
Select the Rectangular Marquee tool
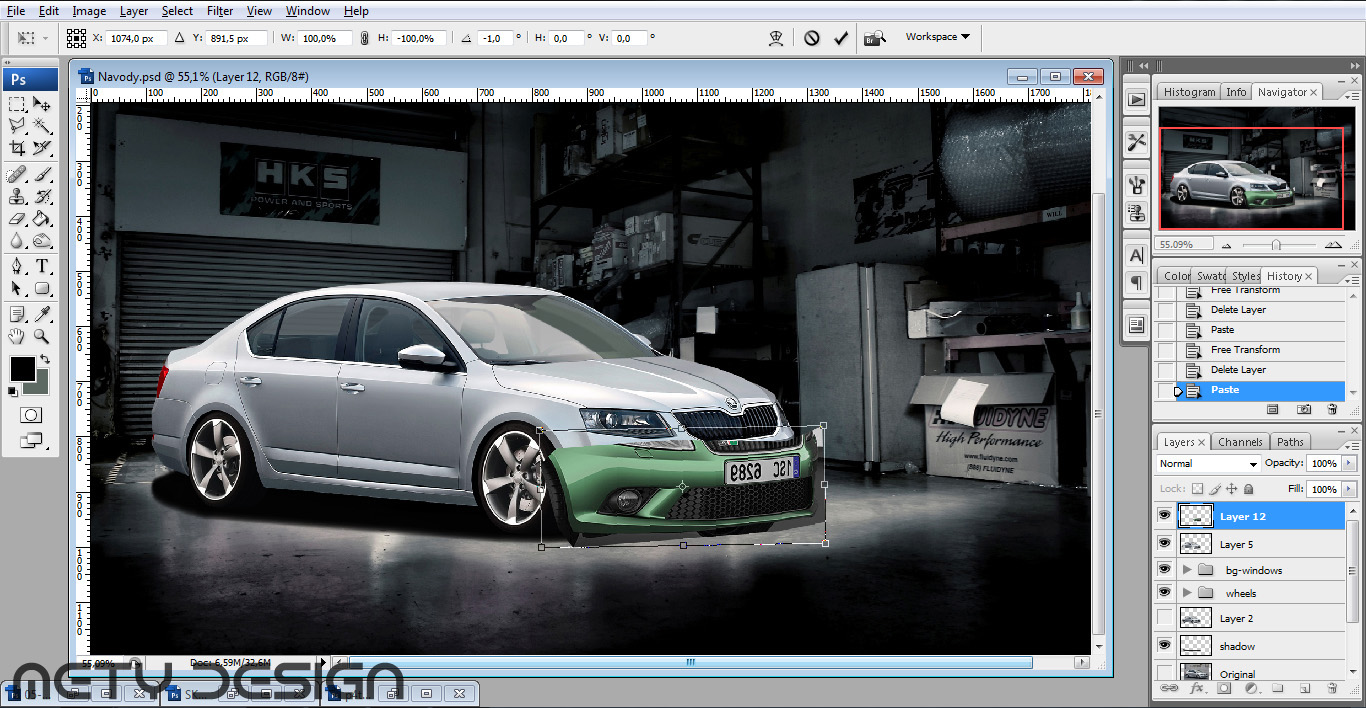pos(17,104)
